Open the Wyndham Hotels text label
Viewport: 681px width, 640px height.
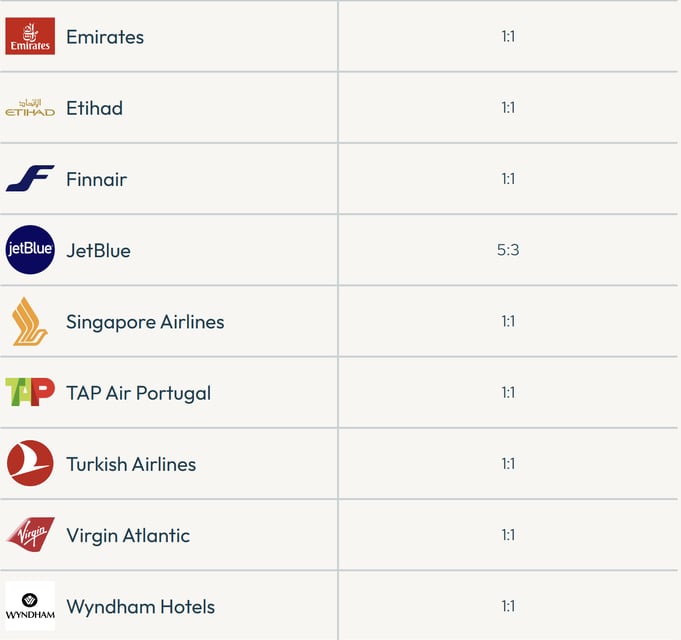point(141,607)
